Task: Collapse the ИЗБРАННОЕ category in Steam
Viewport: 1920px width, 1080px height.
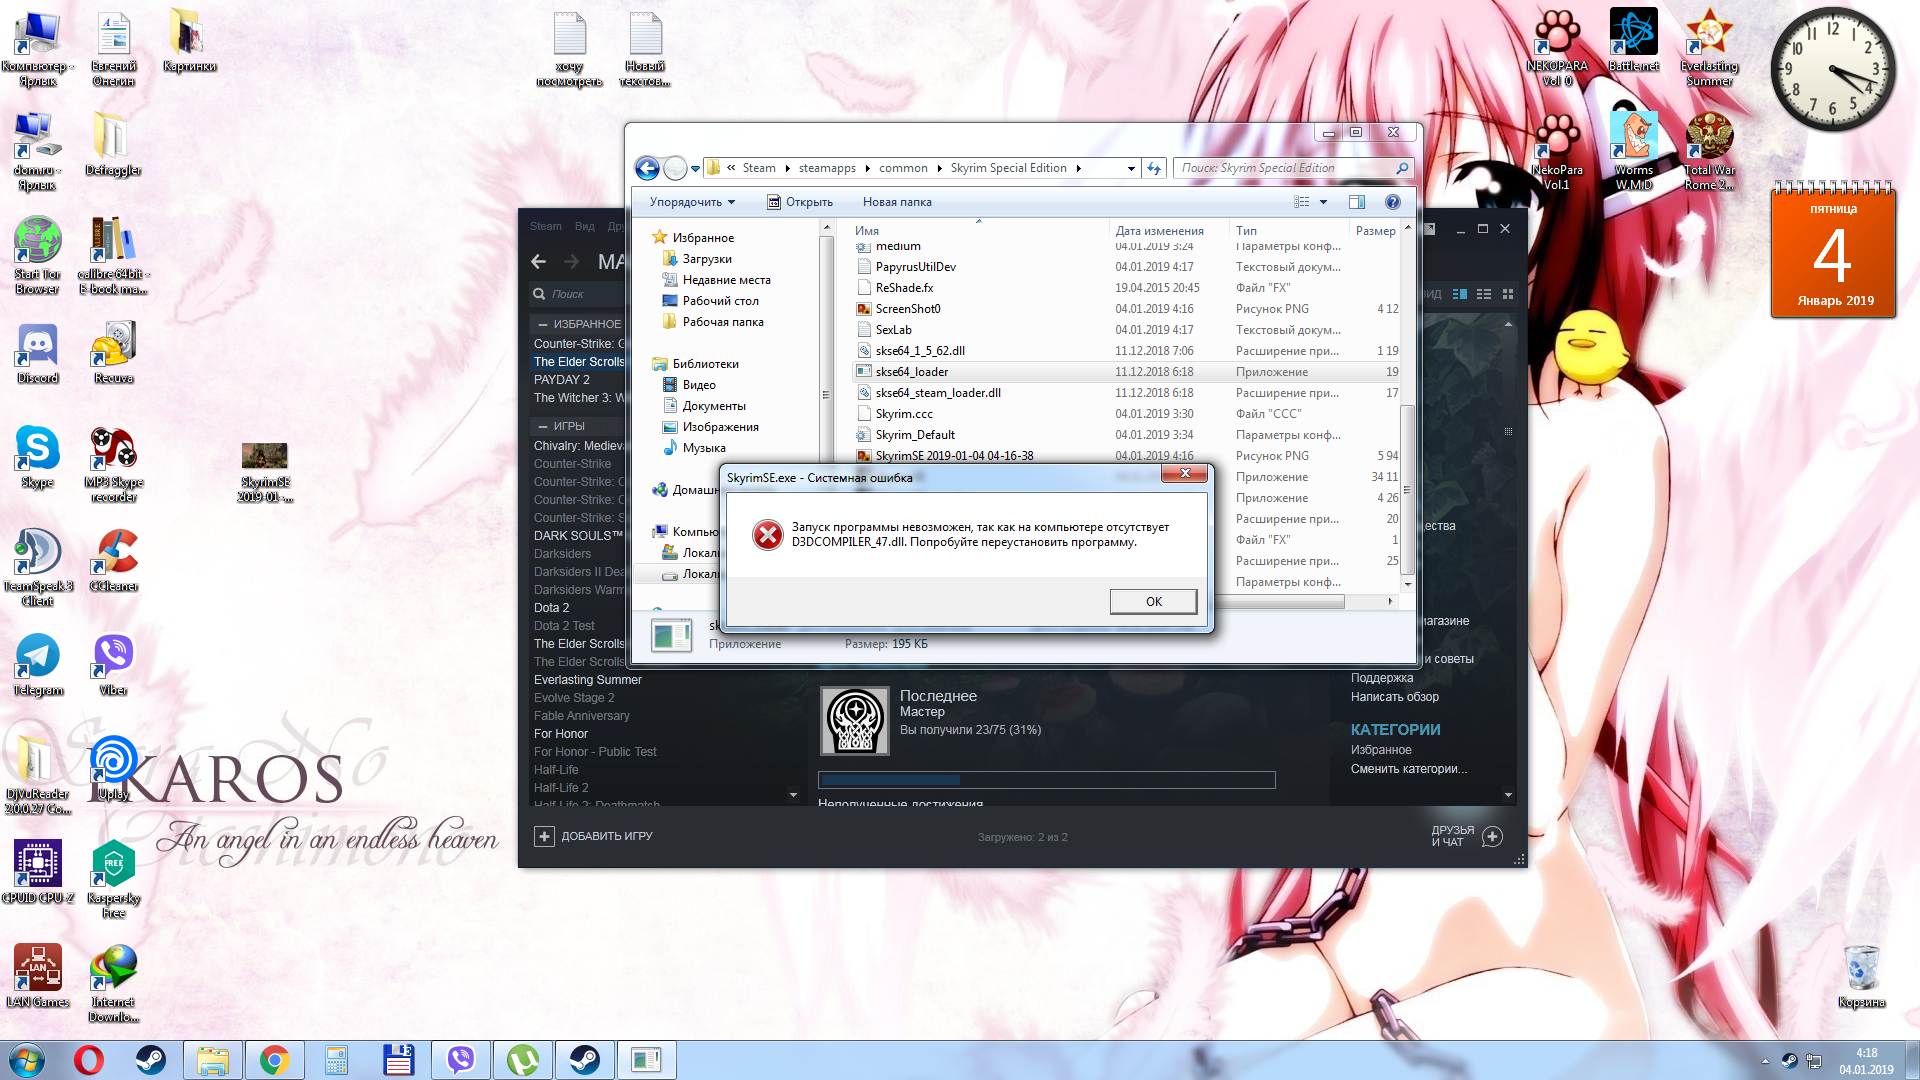Action: (x=543, y=324)
